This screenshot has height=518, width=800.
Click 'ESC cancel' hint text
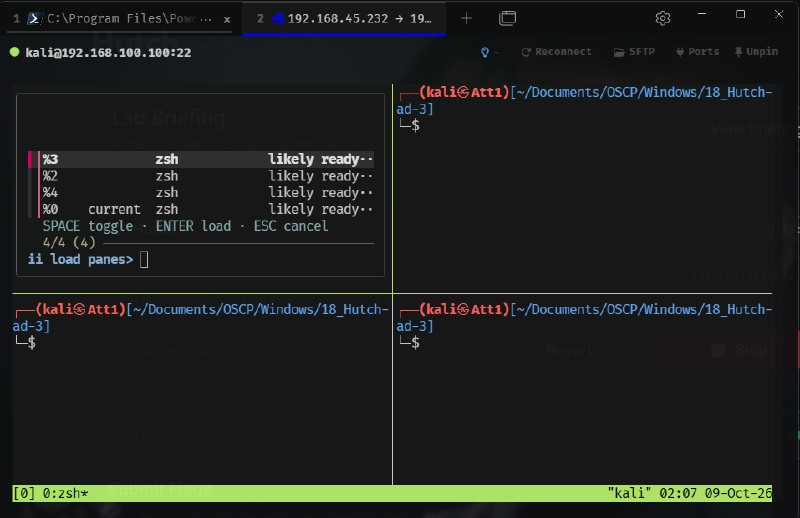coord(291,226)
